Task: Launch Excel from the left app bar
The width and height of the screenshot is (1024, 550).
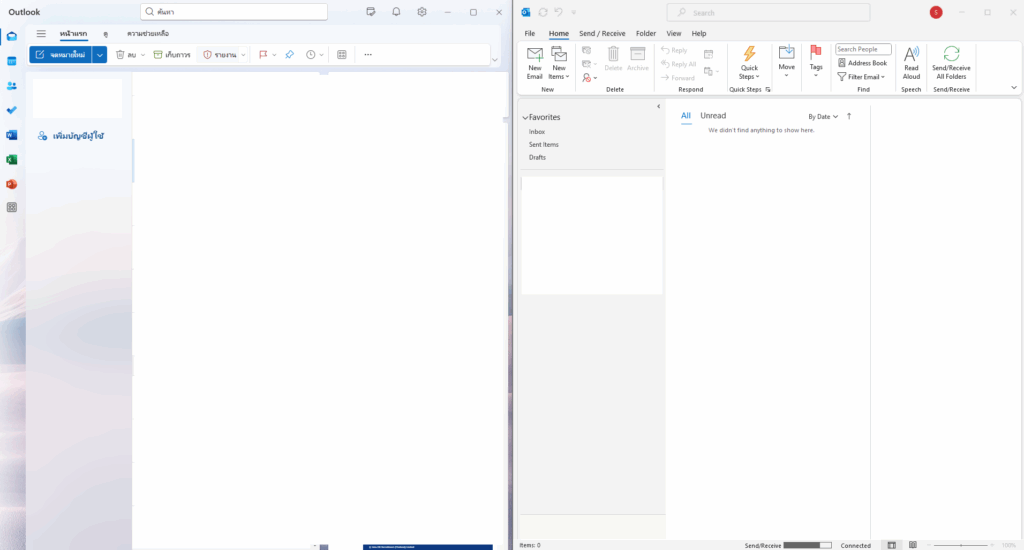Action: click(x=12, y=159)
